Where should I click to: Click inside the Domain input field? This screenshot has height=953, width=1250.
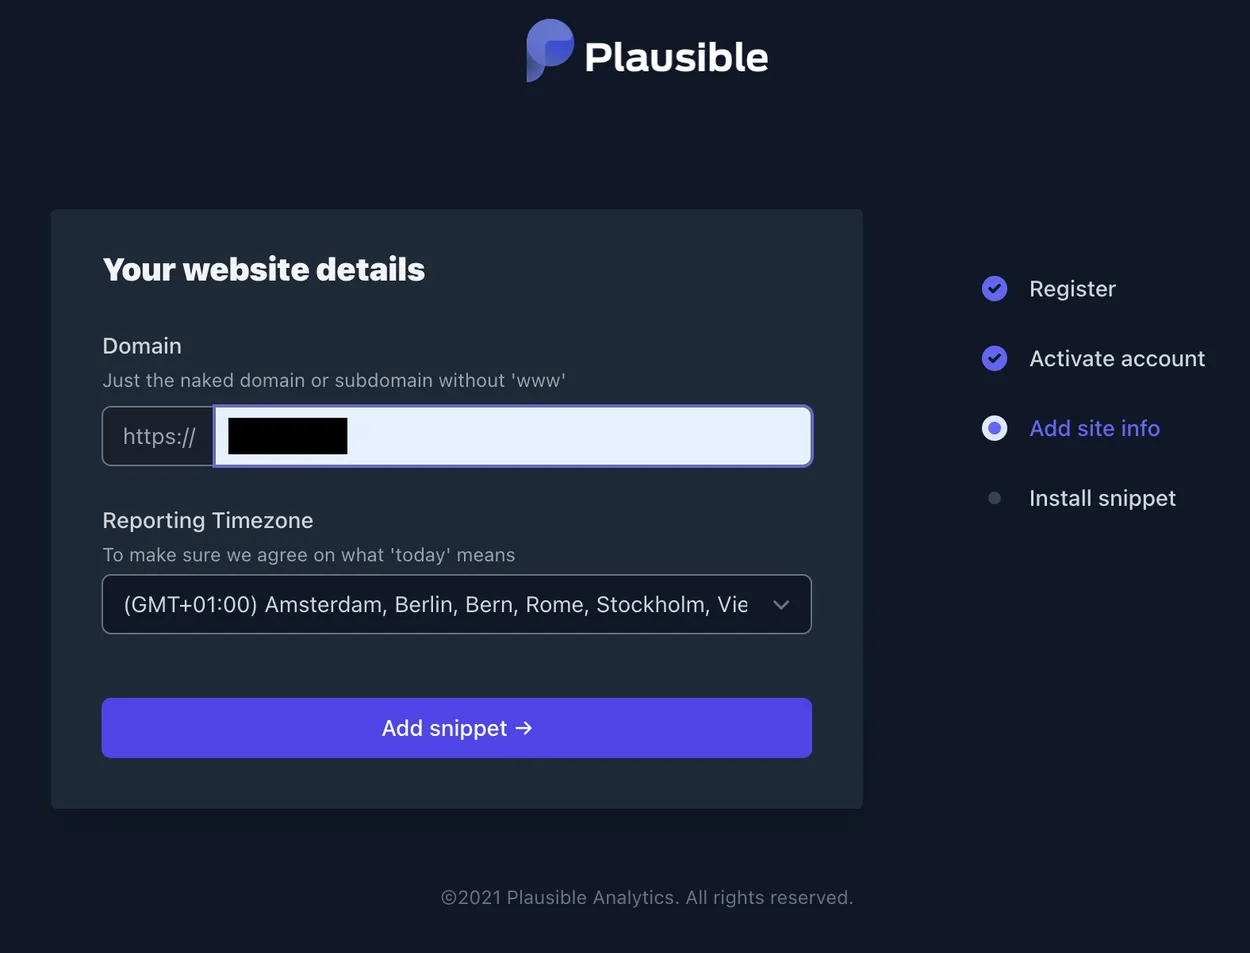coord(510,436)
